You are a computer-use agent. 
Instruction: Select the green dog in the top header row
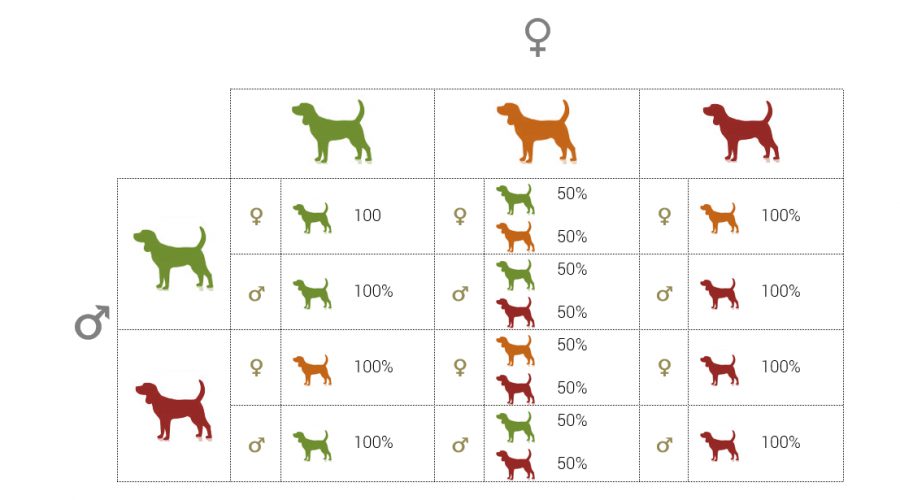[332, 131]
